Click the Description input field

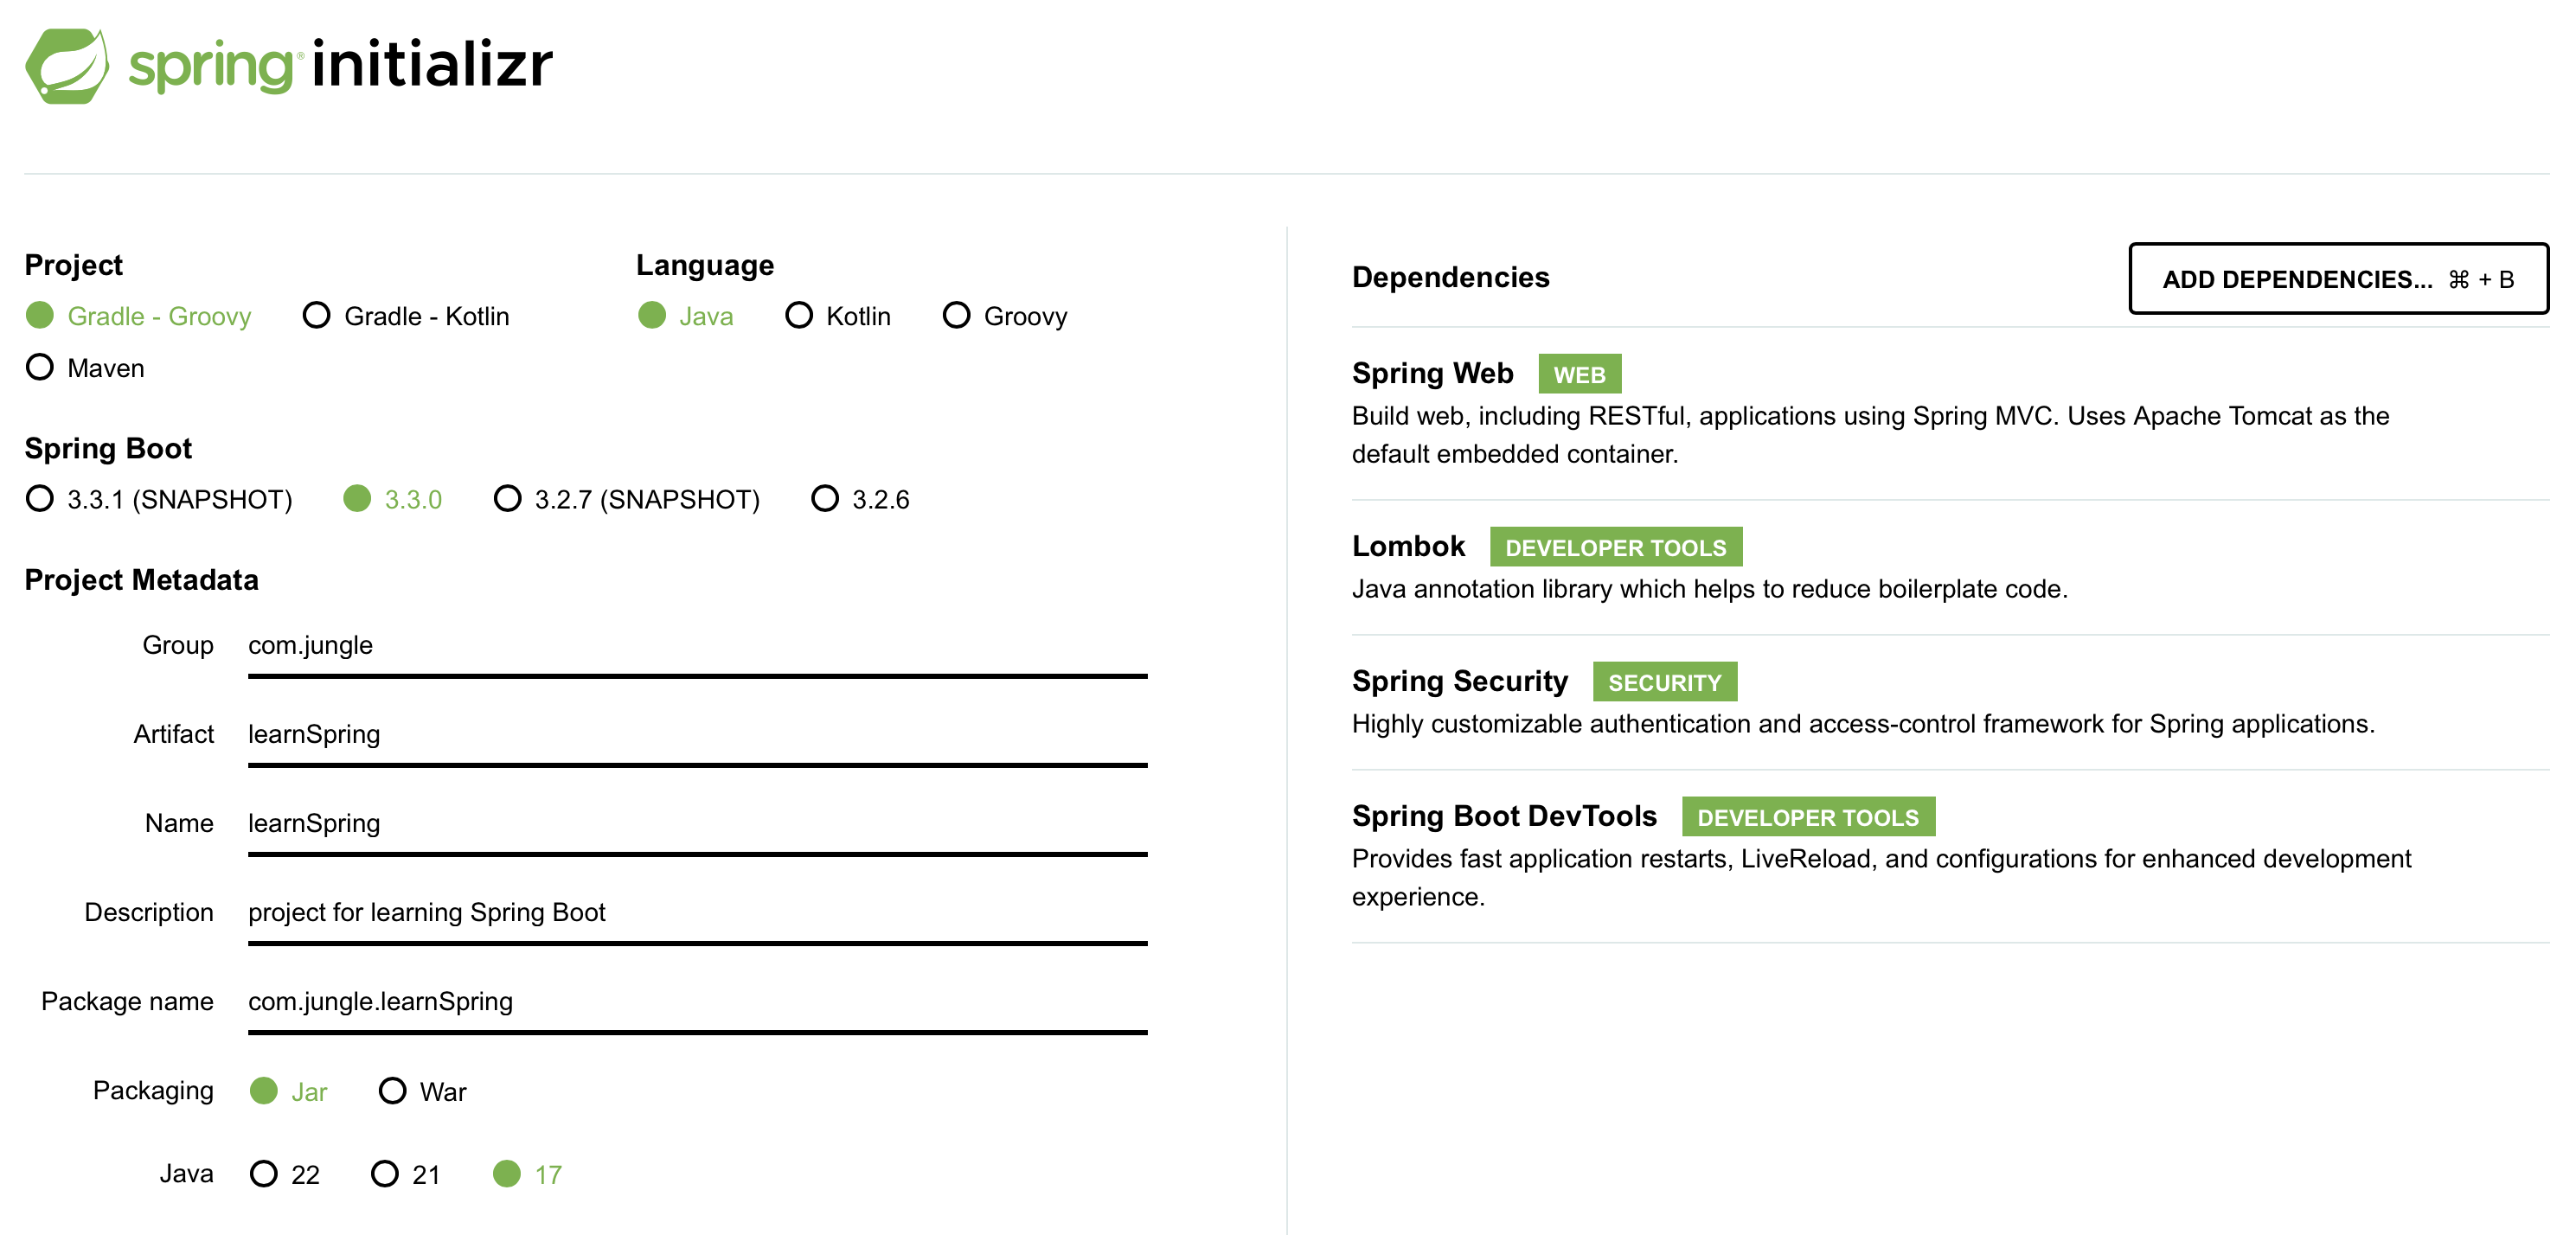697,913
